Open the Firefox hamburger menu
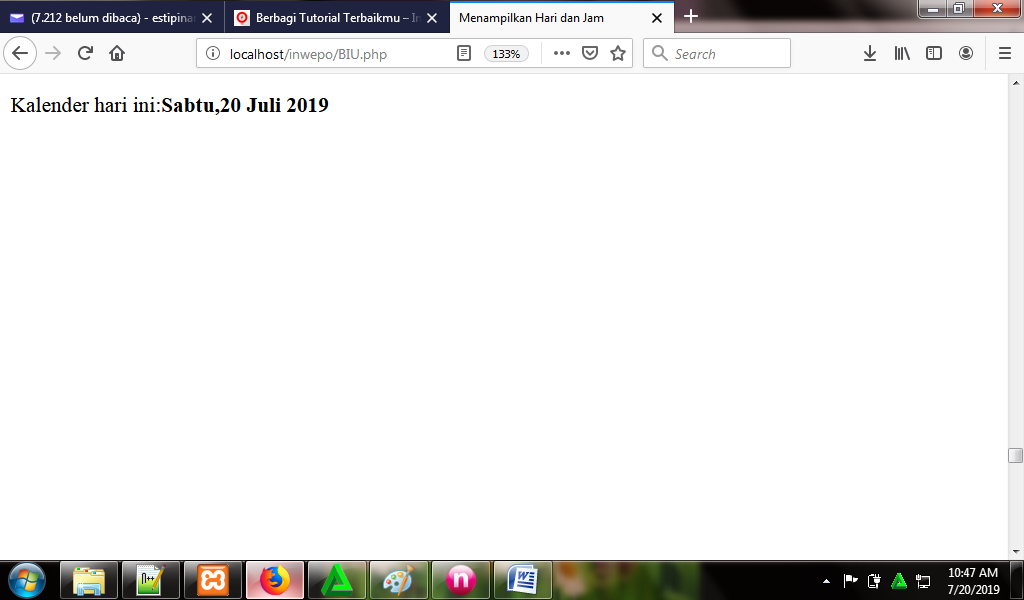1024x600 pixels. pyautogui.click(x=1005, y=54)
